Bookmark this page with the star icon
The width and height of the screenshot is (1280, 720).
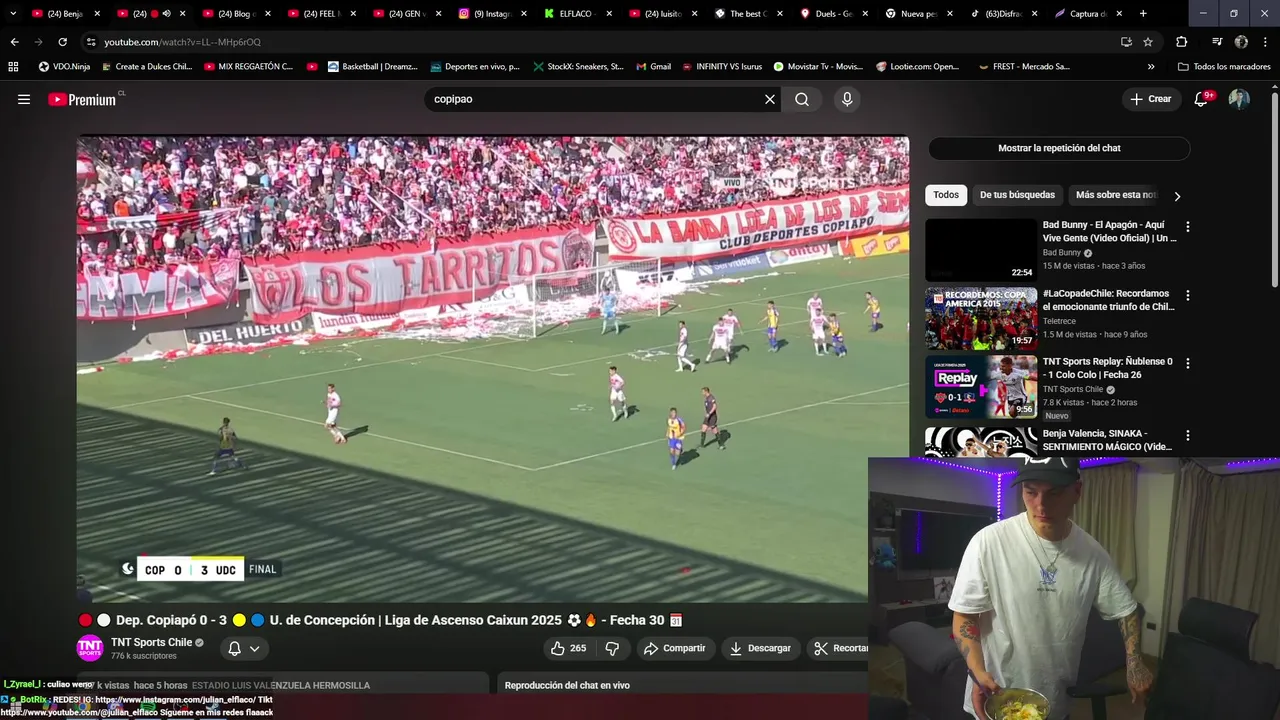coord(1148,42)
